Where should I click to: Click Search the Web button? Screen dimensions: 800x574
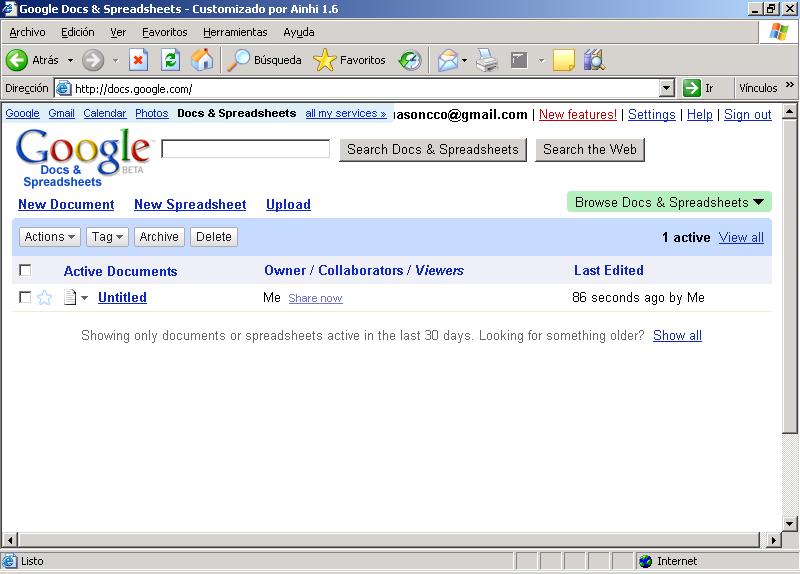tap(590, 149)
